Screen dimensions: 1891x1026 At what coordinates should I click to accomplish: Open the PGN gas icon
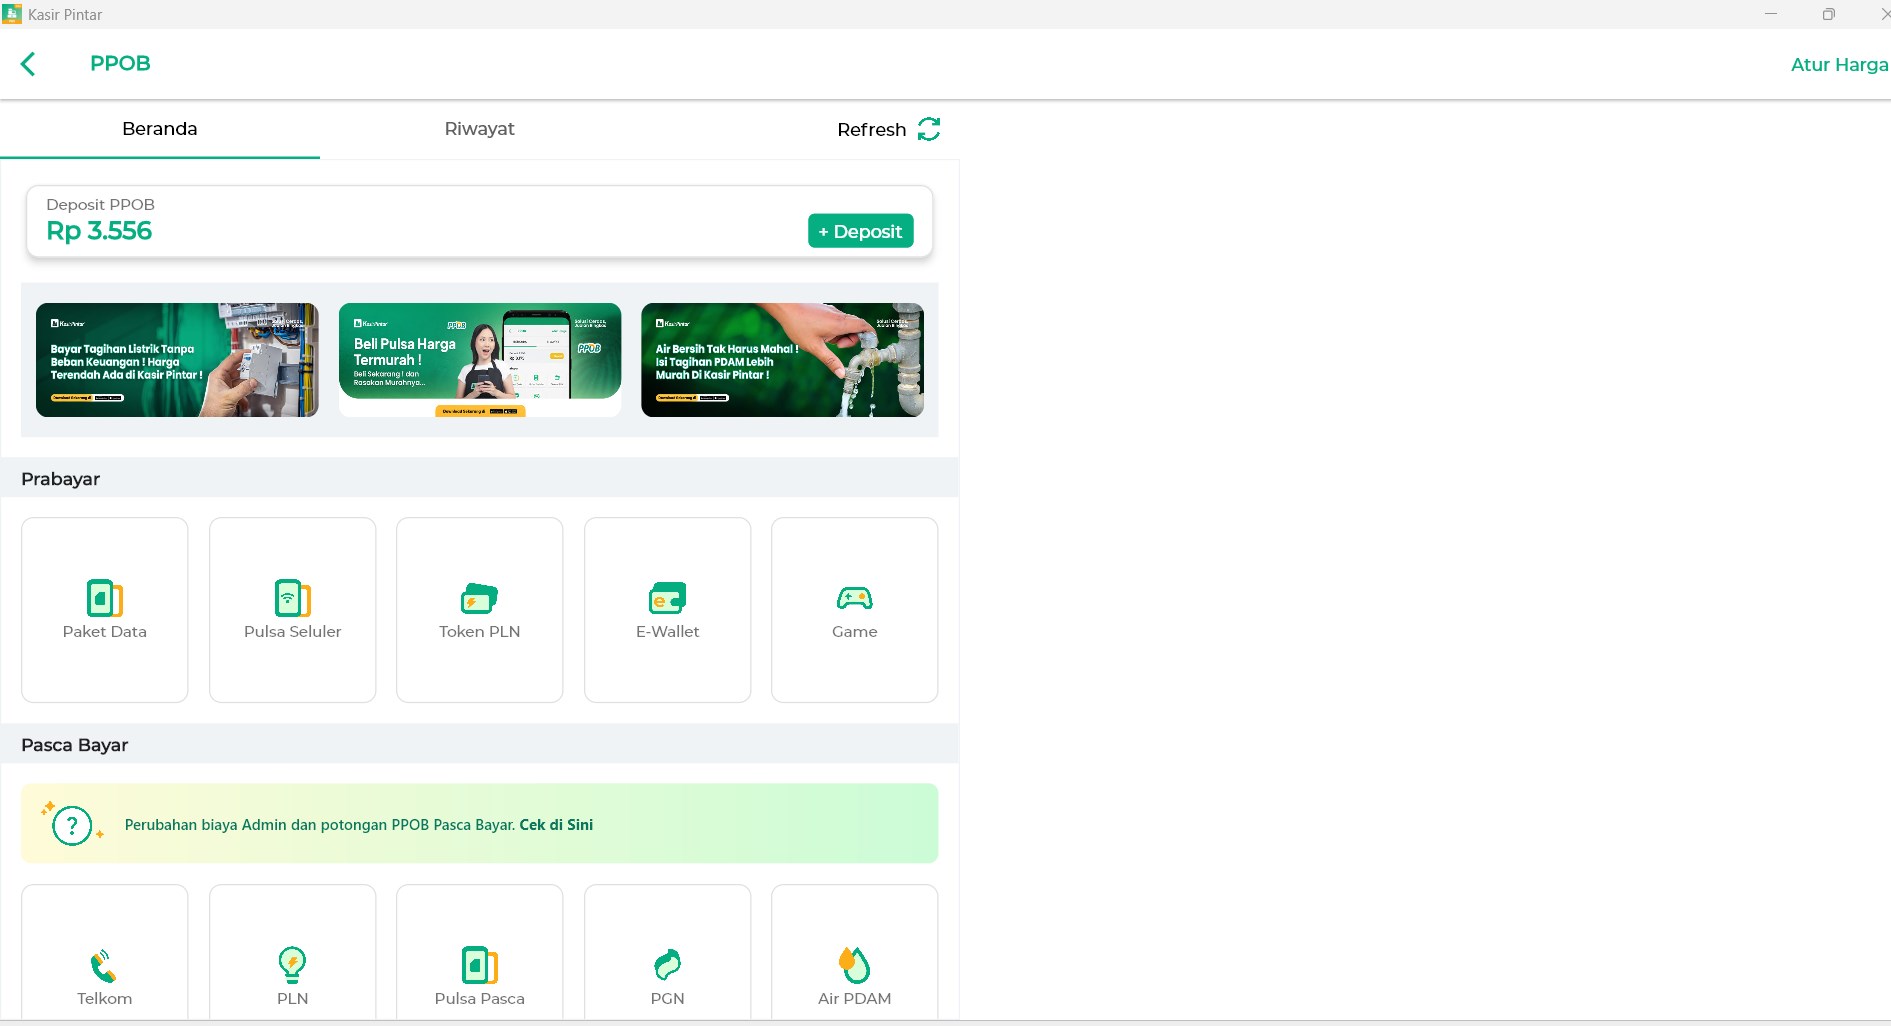coord(668,965)
